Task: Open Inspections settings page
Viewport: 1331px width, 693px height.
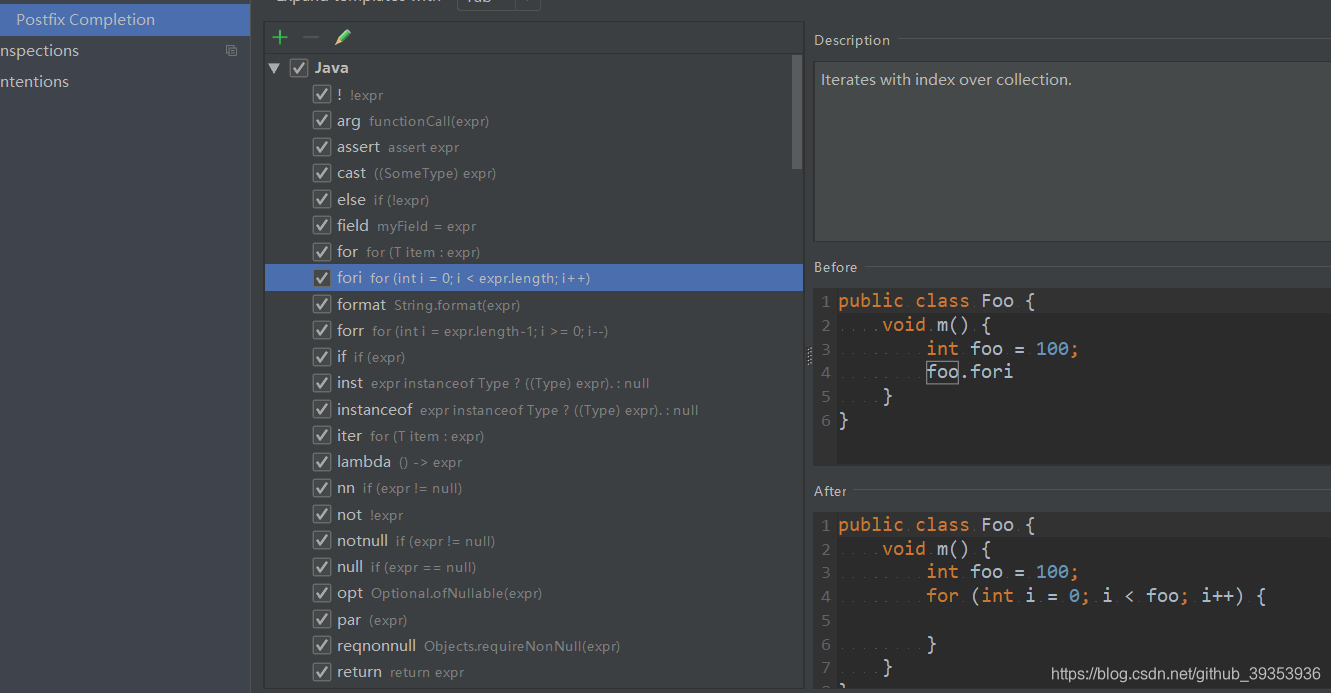Action: pos(125,51)
